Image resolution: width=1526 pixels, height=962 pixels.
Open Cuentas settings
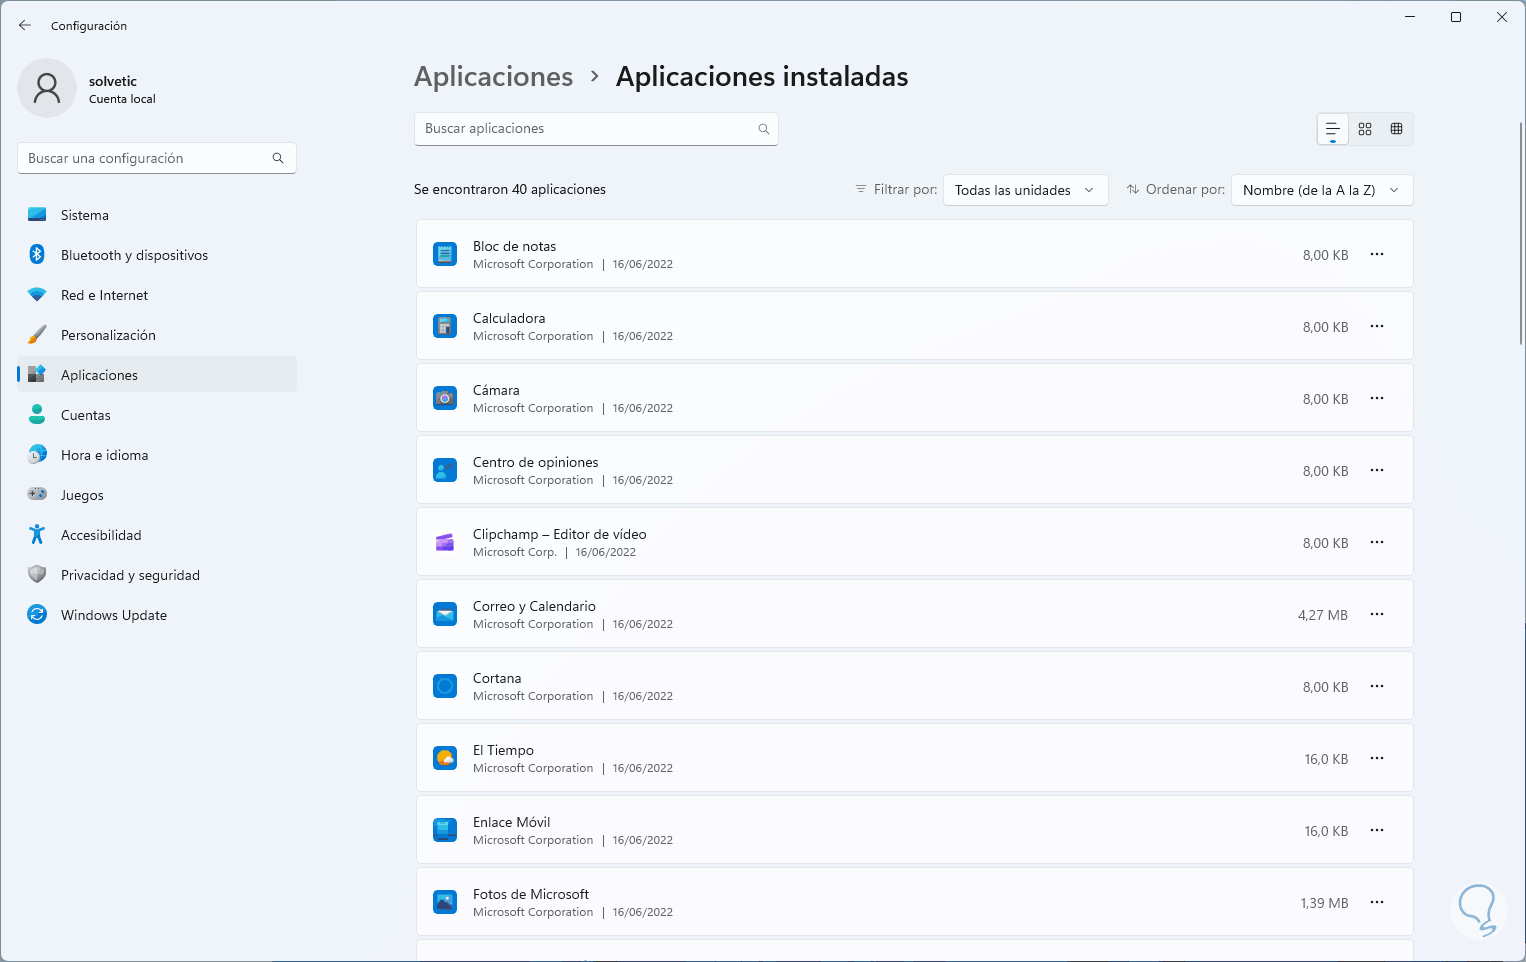[x=157, y=415]
